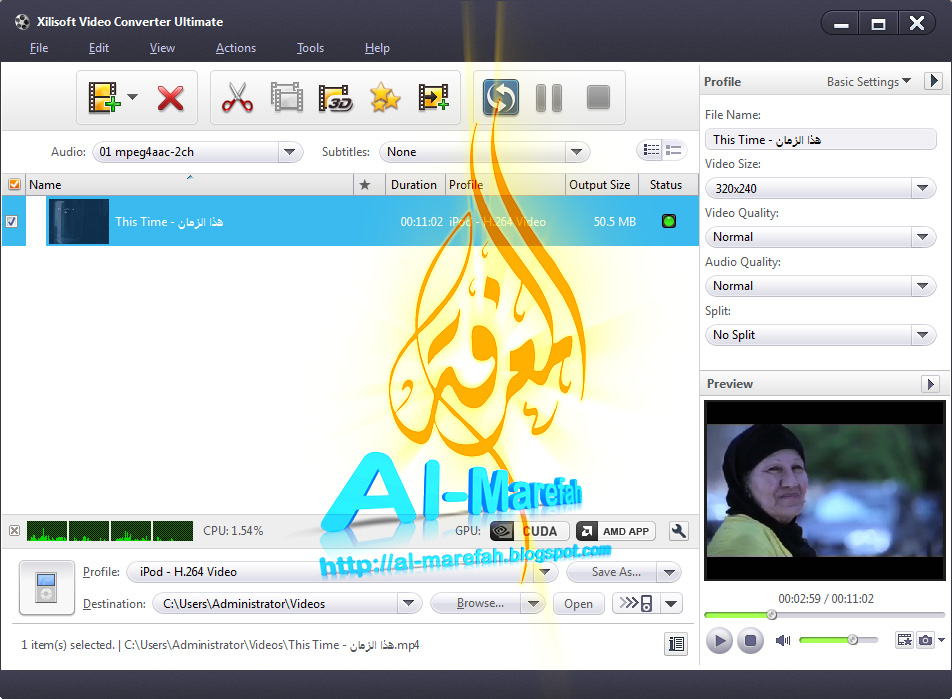
Task: Click the This Time video thumbnail
Action: 78,221
